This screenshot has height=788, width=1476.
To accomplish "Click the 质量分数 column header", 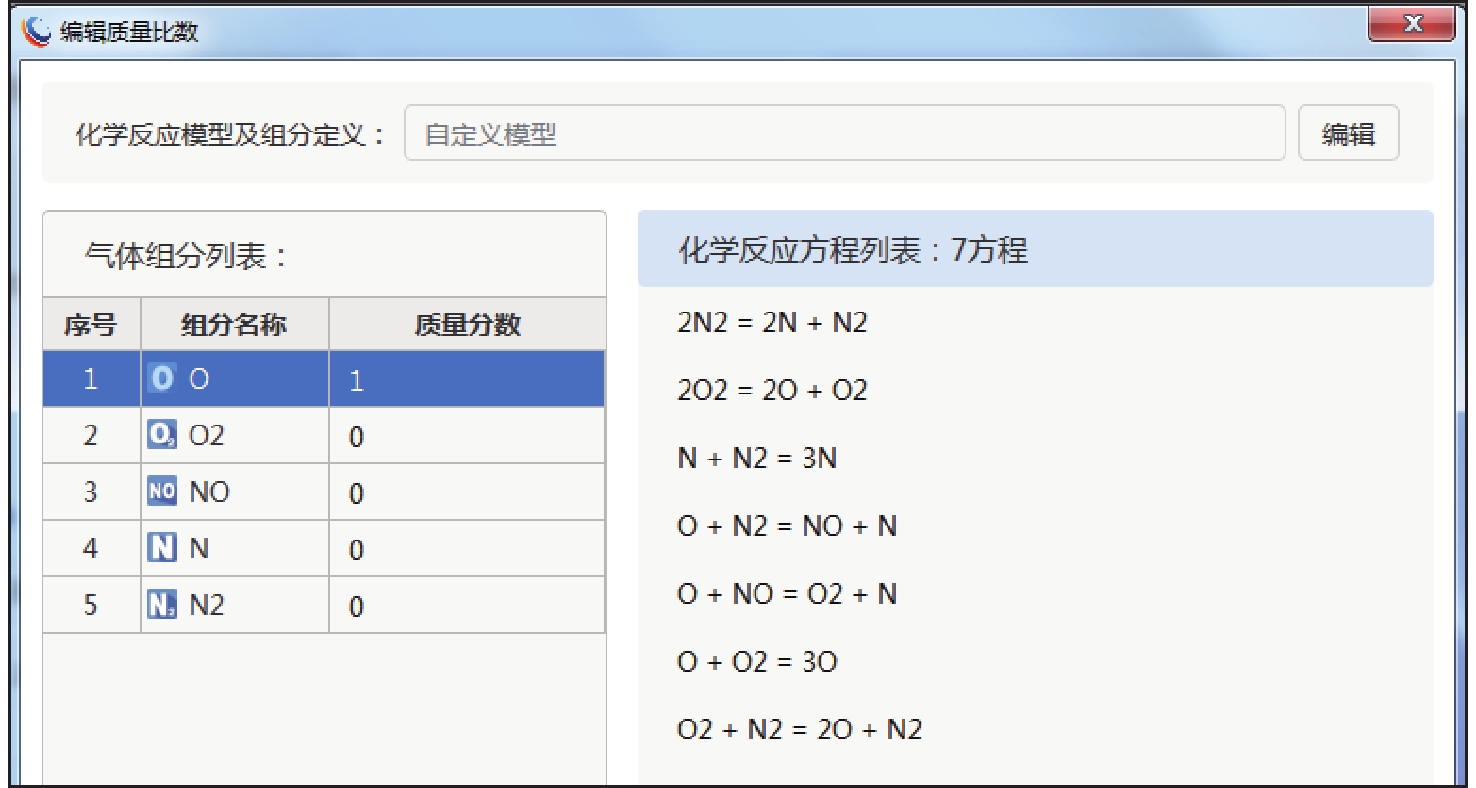I will [467, 324].
